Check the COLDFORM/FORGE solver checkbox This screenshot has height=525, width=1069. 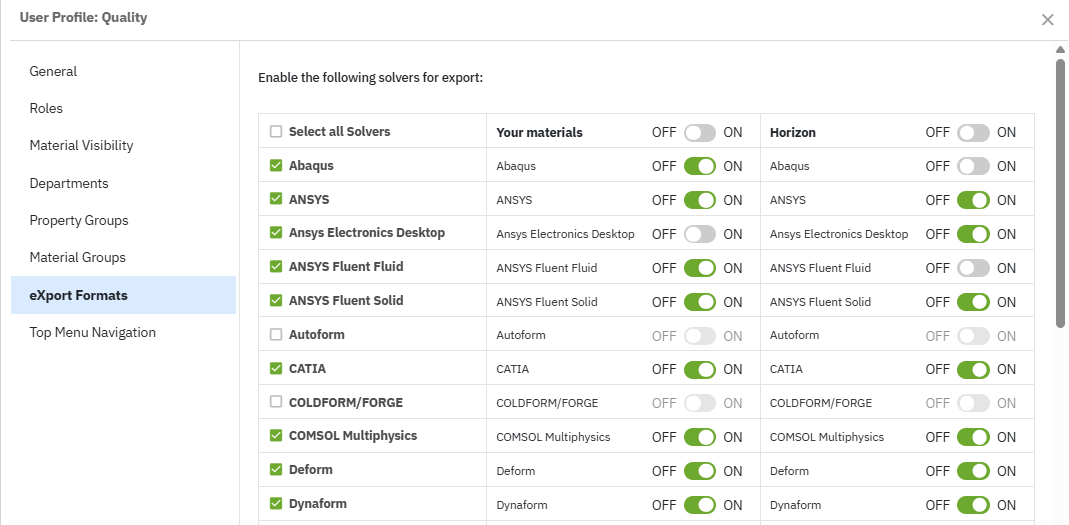tap(276, 402)
